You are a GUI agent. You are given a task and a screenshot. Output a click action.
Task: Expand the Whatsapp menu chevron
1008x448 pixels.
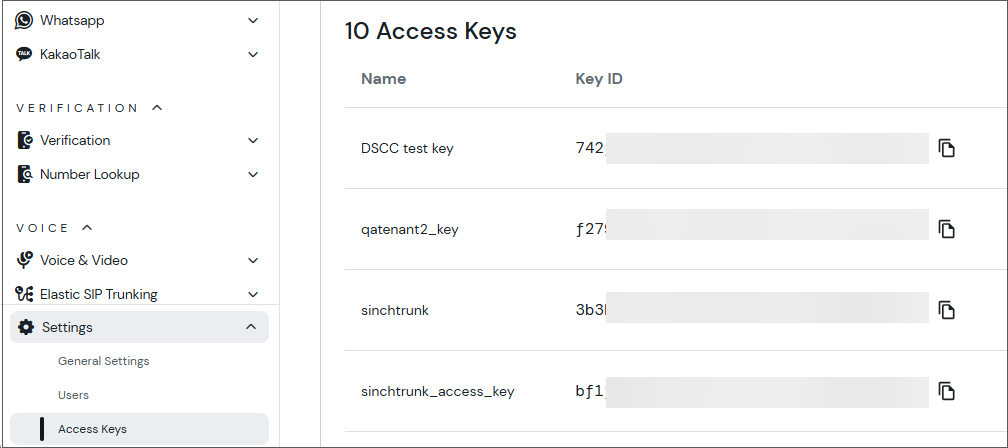pos(253,21)
